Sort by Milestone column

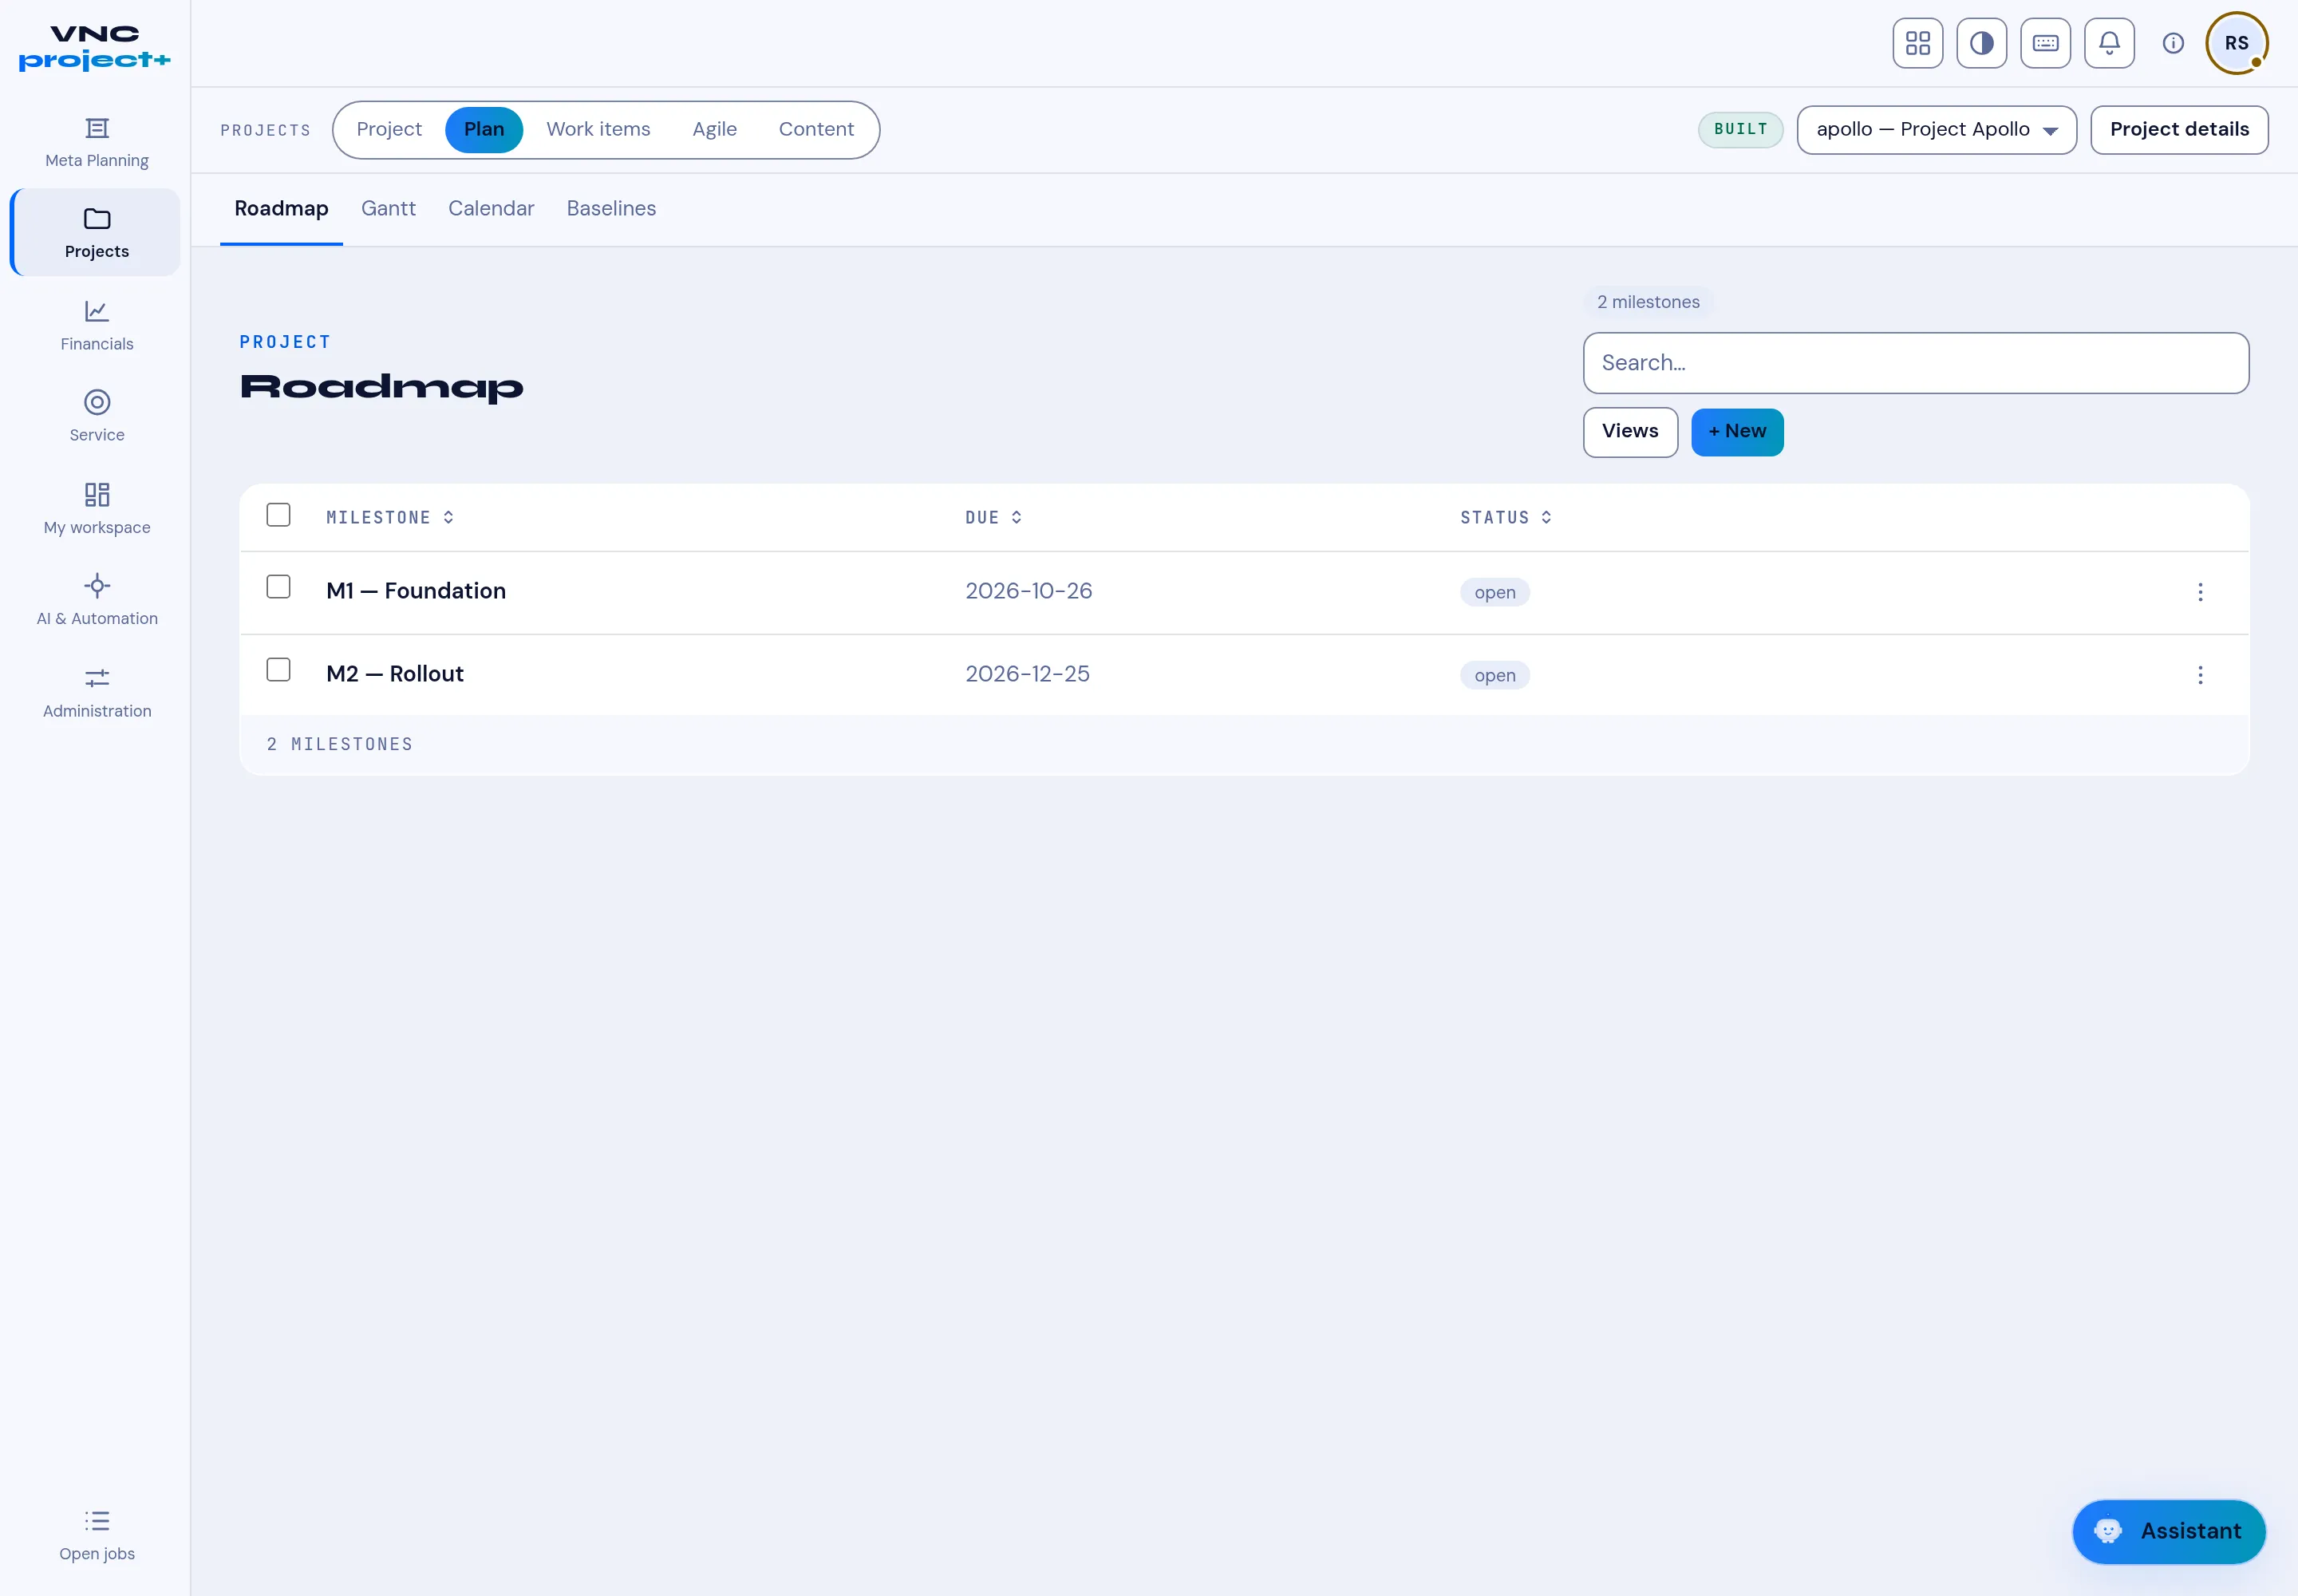[x=390, y=517]
